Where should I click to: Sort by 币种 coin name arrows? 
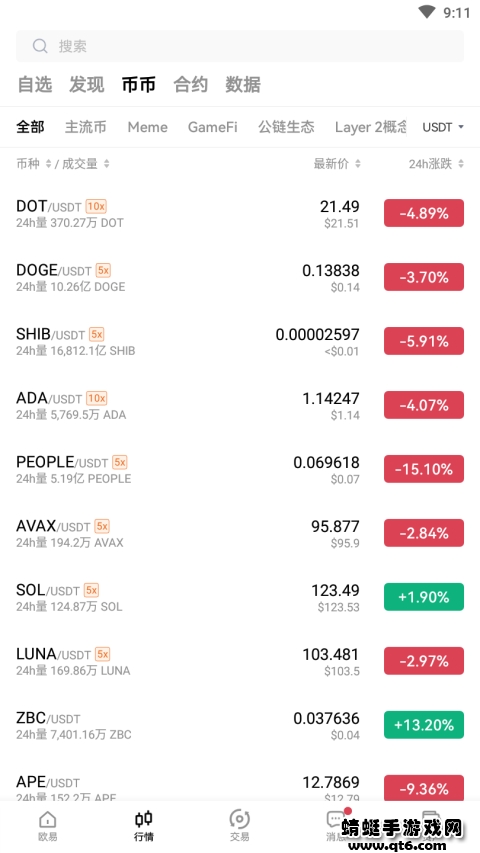coord(48,164)
